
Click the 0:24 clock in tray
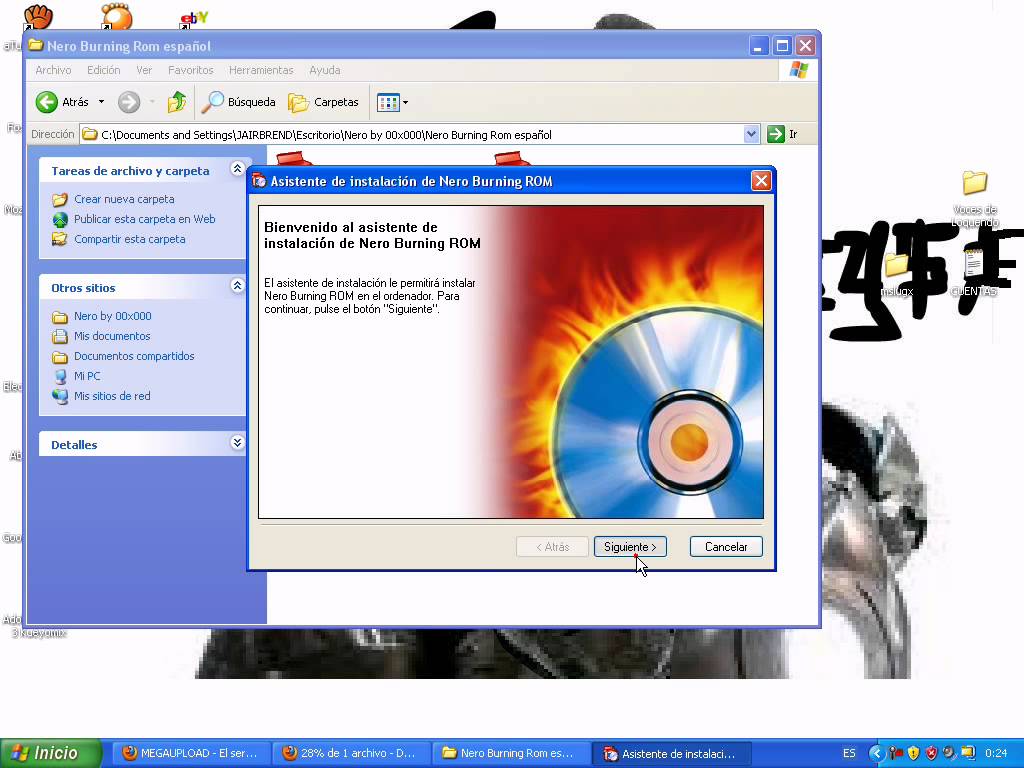pyautogui.click(x=996, y=753)
